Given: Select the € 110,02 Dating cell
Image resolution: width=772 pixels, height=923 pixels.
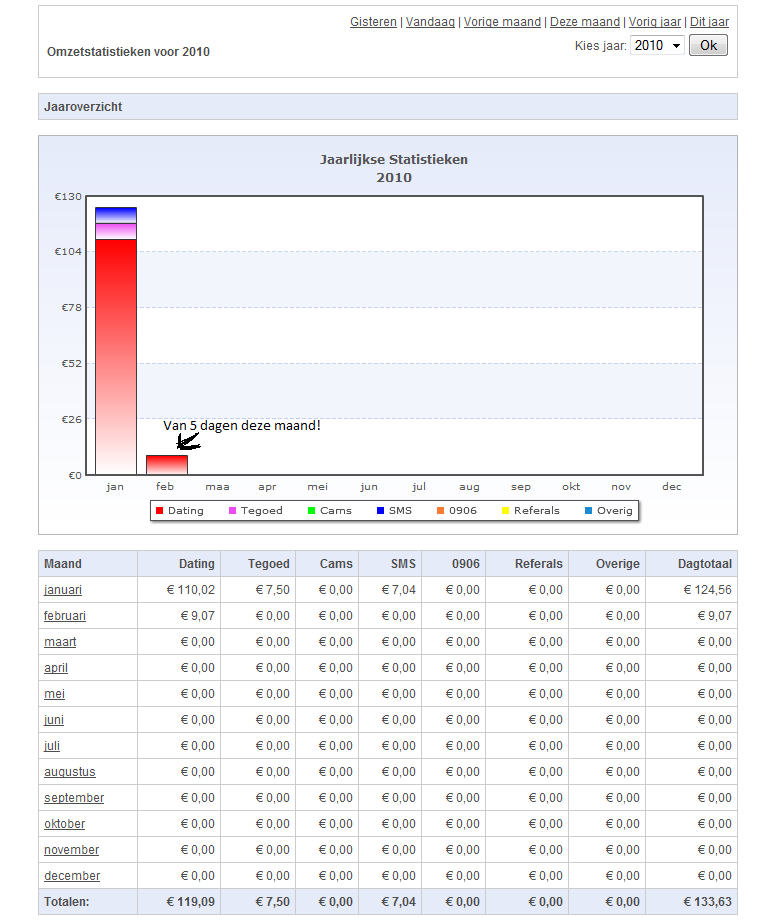Looking at the screenshot, I should [179, 590].
